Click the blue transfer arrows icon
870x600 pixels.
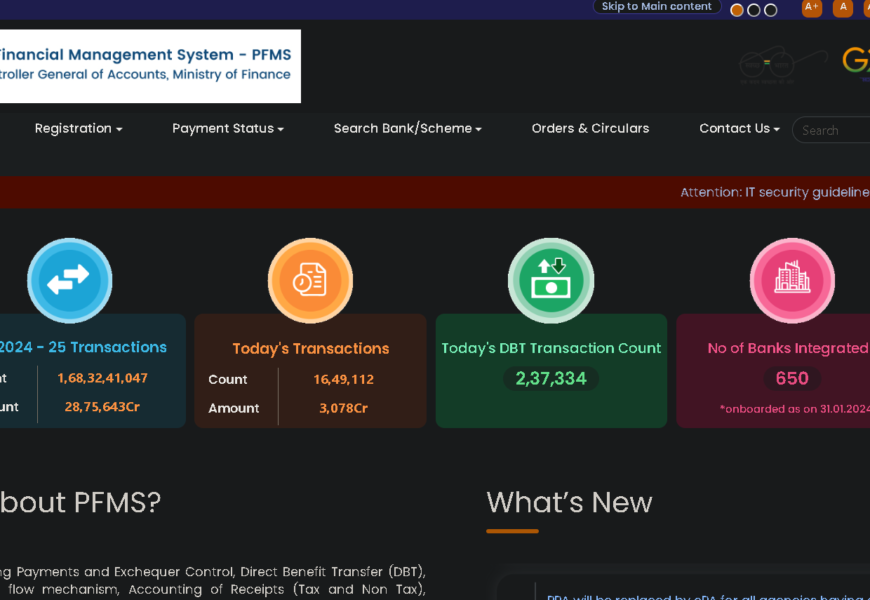pos(69,281)
